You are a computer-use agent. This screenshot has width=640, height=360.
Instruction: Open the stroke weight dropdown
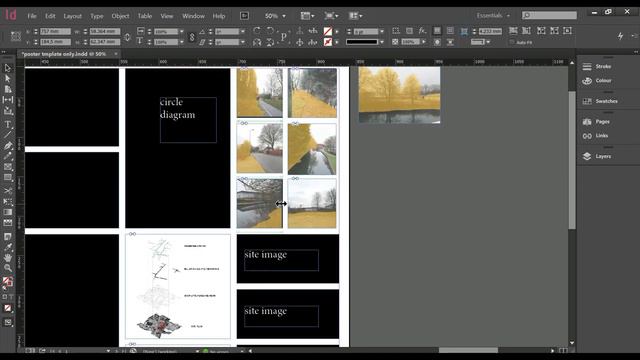pyautogui.click(x=382, y=31)
